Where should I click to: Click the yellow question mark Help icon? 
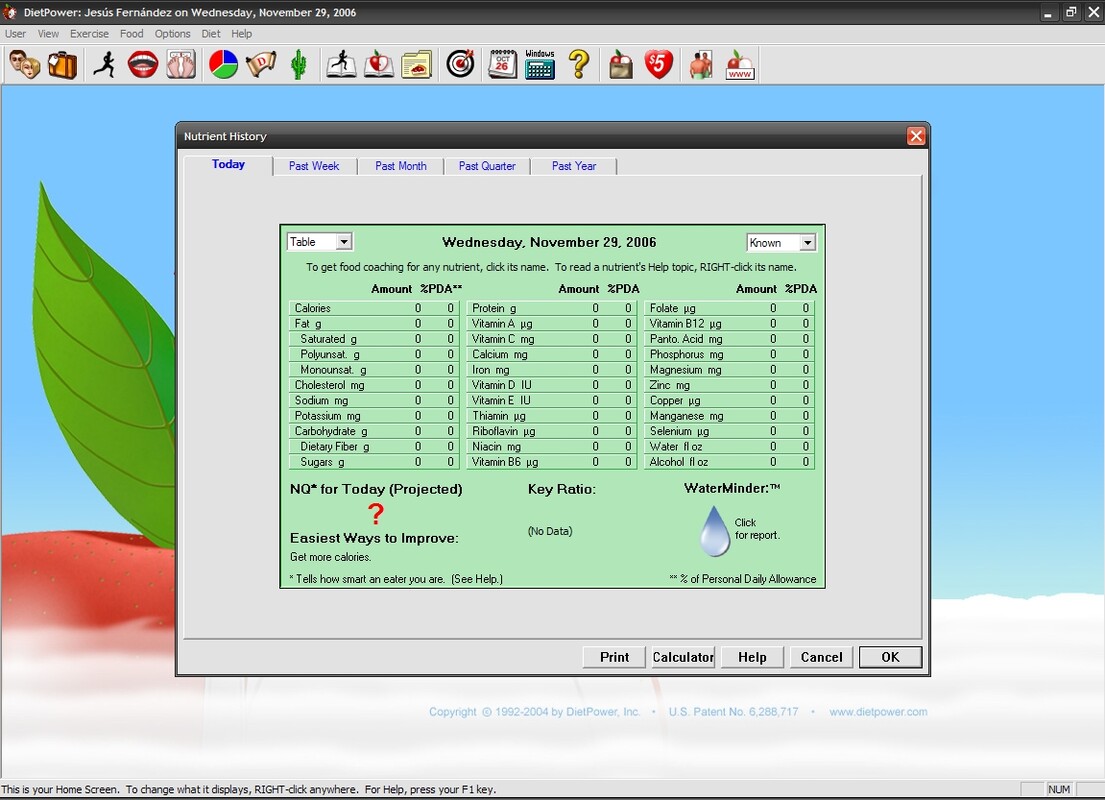pyautogui.click(x=579, y=64)
